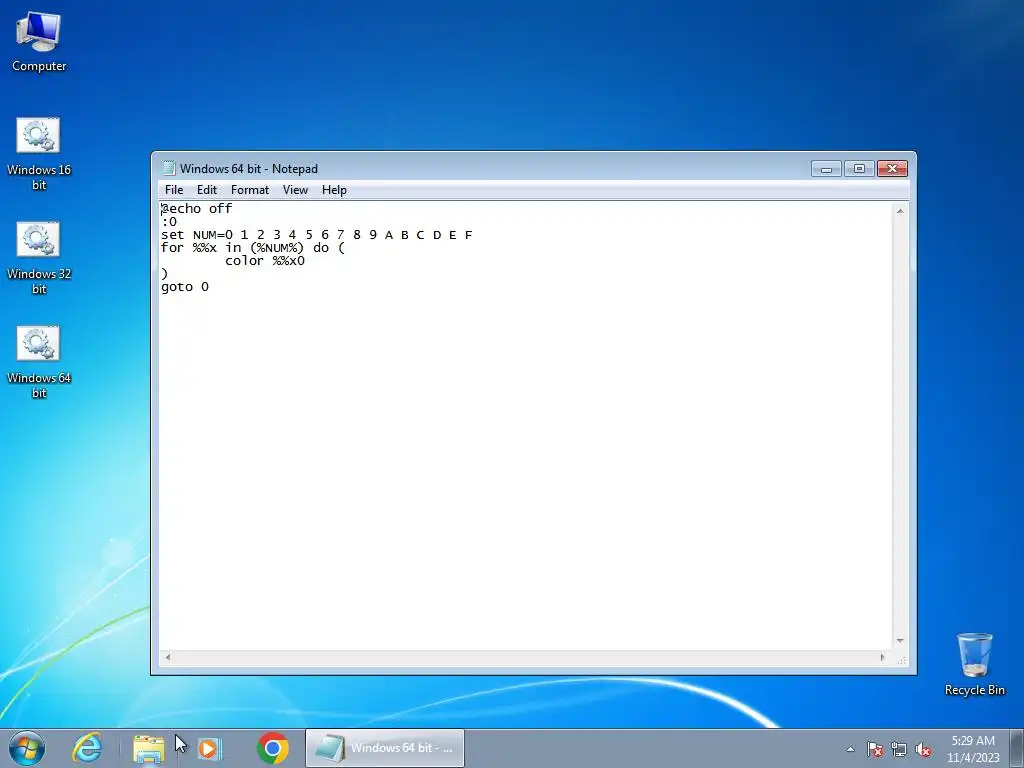The width and height of the screenshot is (1024, 768).
Task: Open the clock showing 5:29 AM
Action: click(973, 748)
